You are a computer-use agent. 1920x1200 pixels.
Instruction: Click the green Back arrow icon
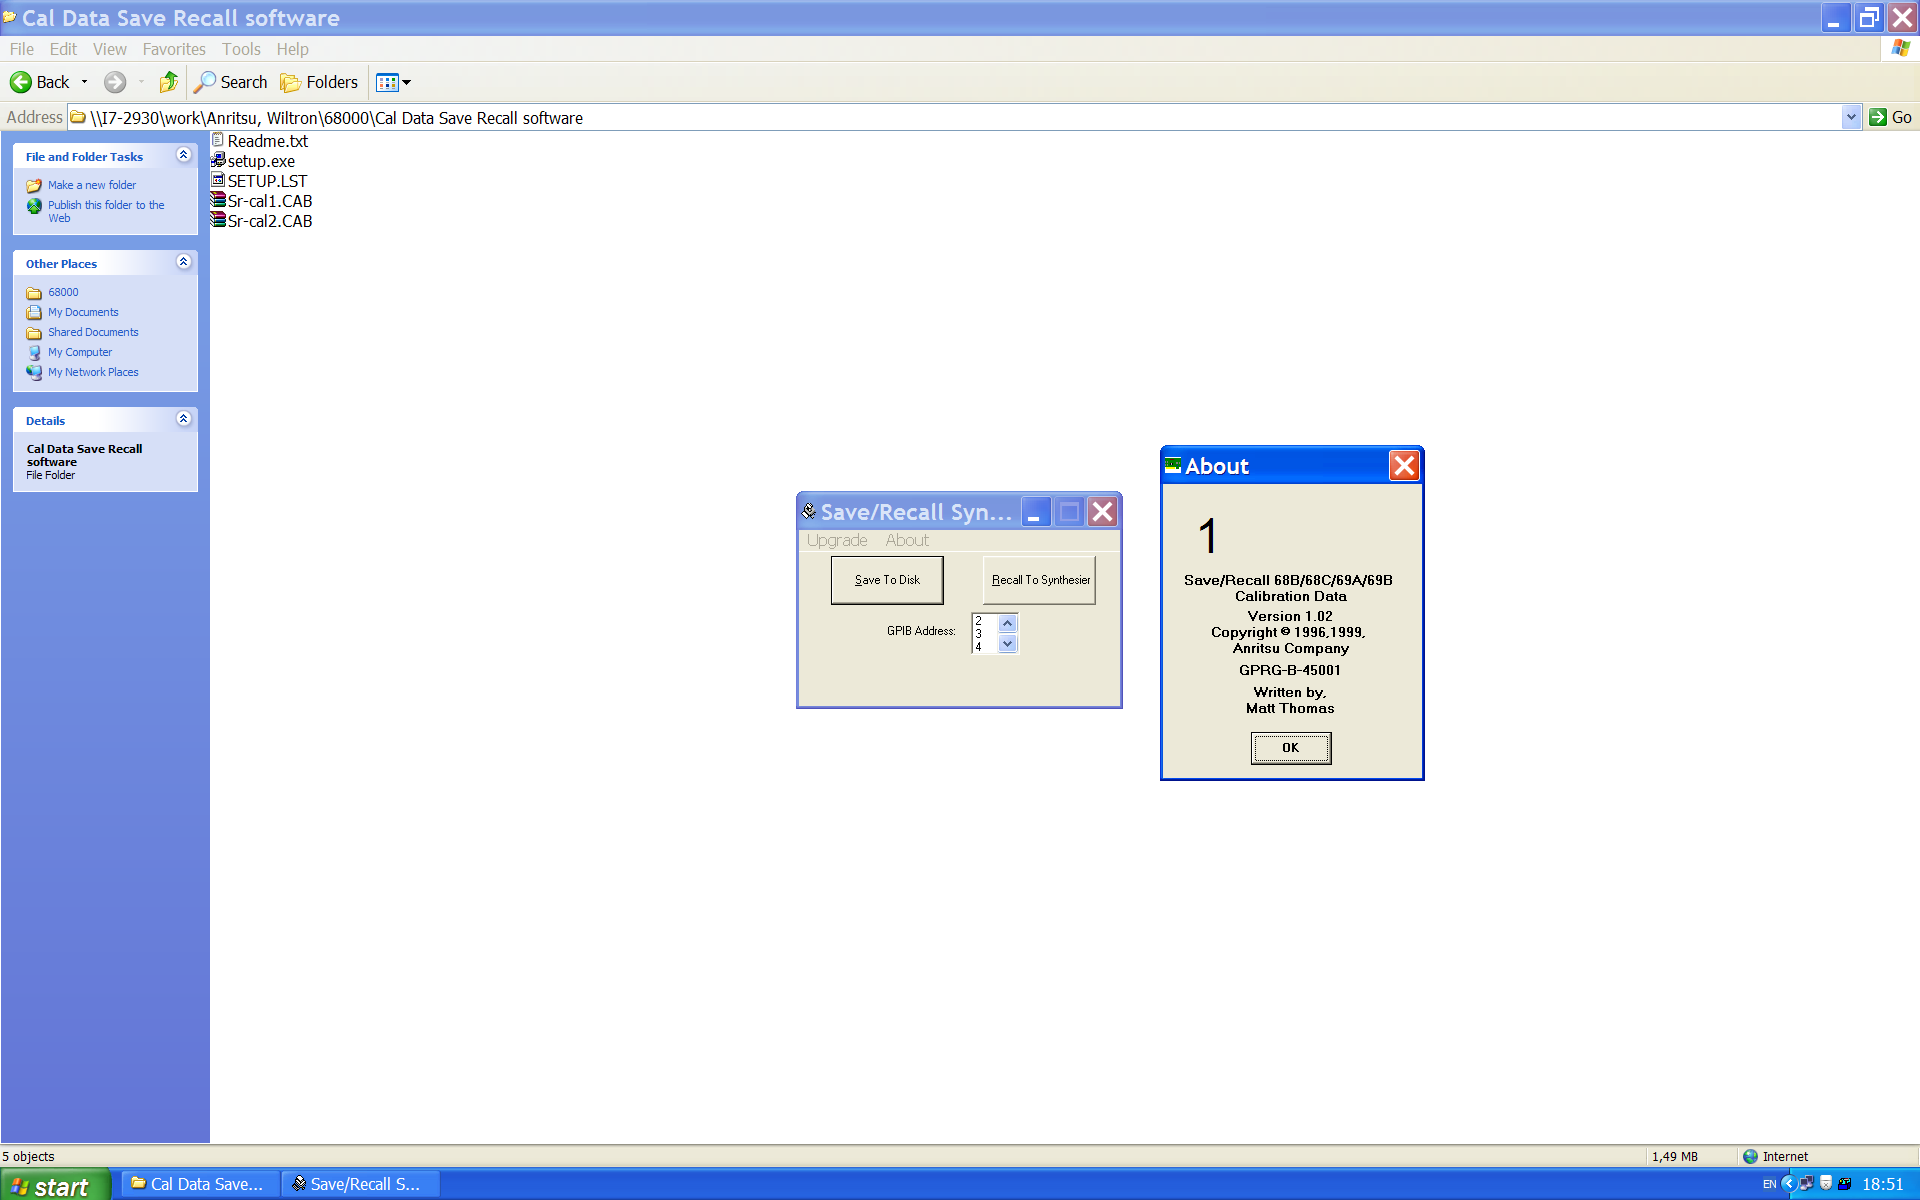(x=21, y=82)
